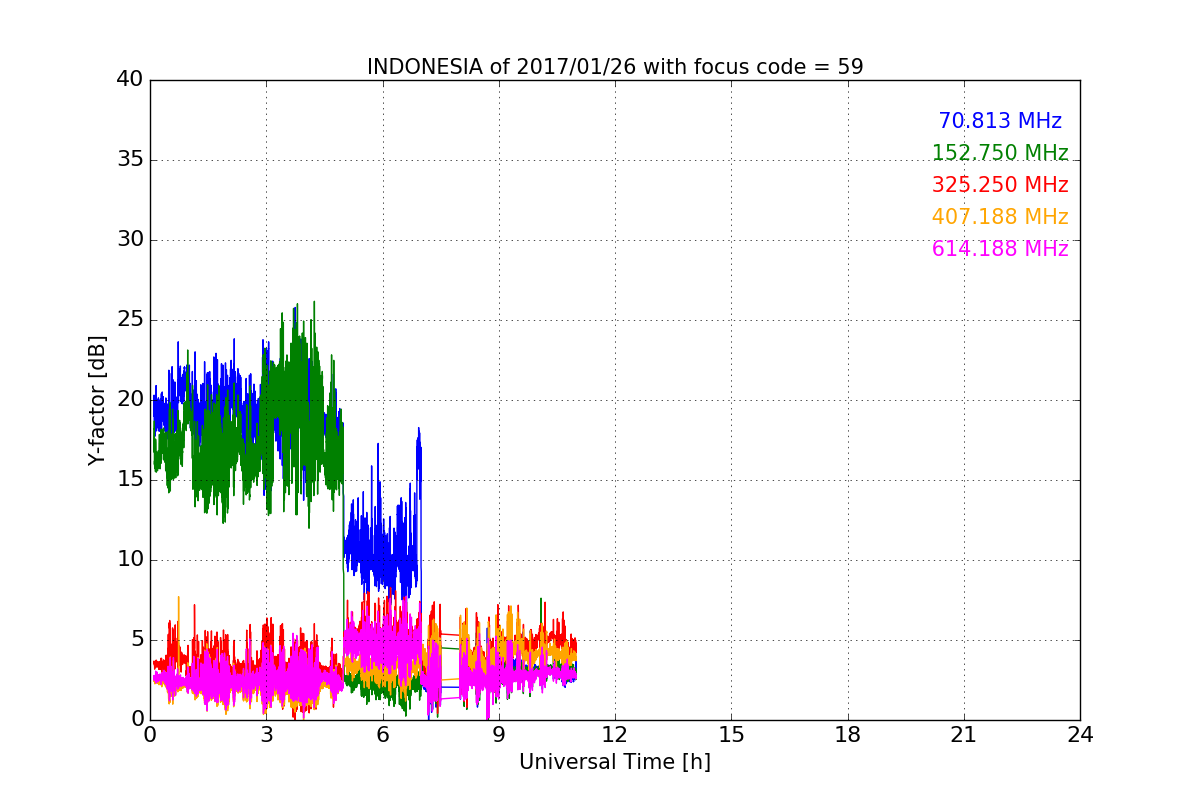This screenshot has width=1200, height=800.
Task: Click x-axis tick value 21
Action: pyautogui.click(x=964, y=735)
